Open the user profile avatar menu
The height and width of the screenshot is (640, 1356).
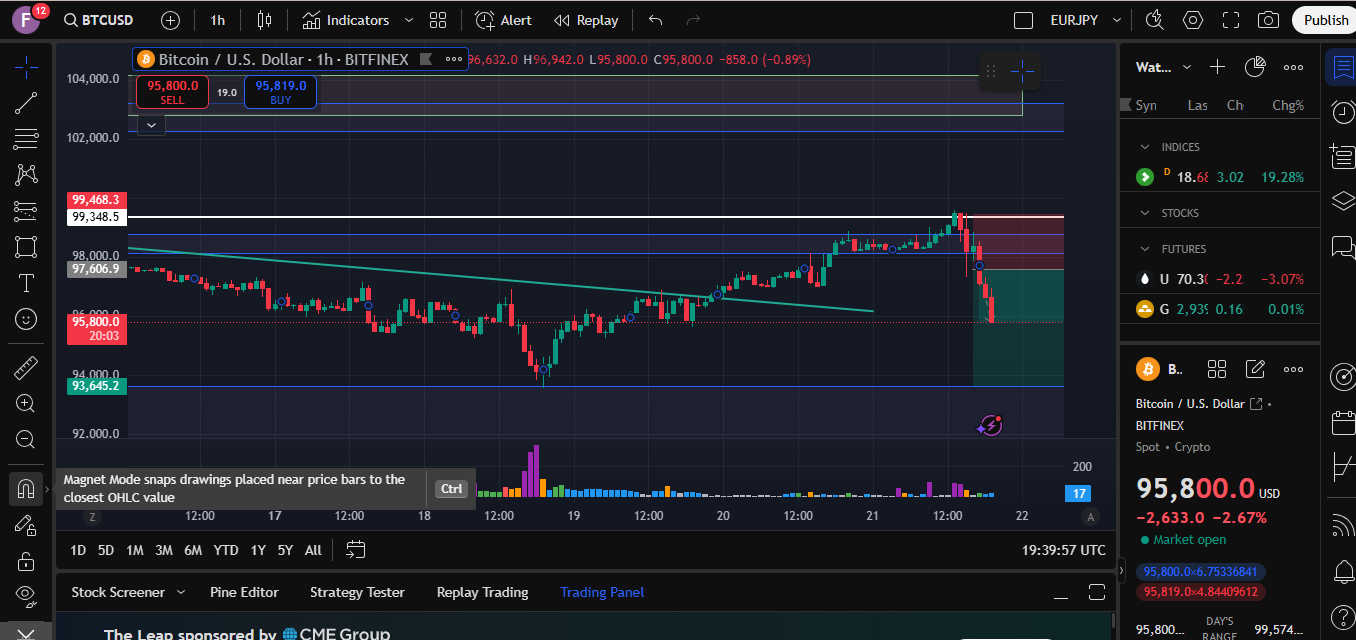pyautogui.click(x=26, y=20)
